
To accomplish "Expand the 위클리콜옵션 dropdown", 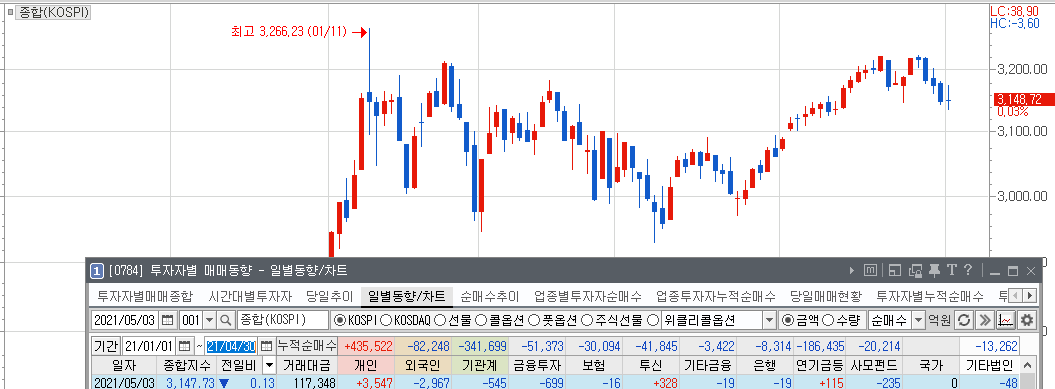I will (x=769, y=320).
